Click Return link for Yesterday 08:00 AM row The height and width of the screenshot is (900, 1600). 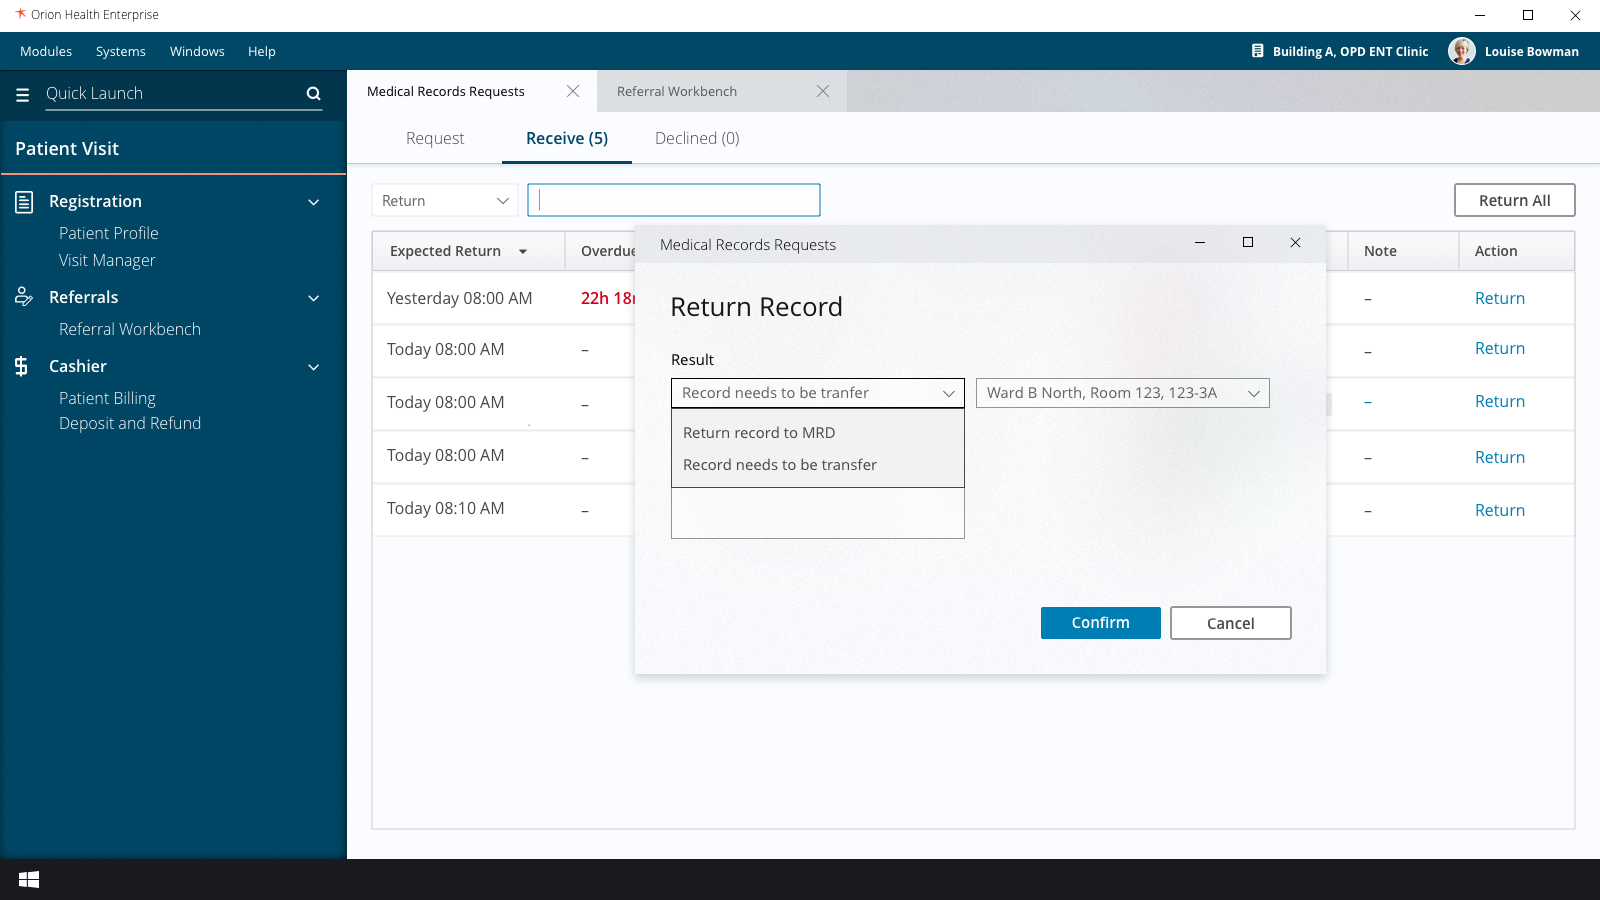click(1500, 298)
